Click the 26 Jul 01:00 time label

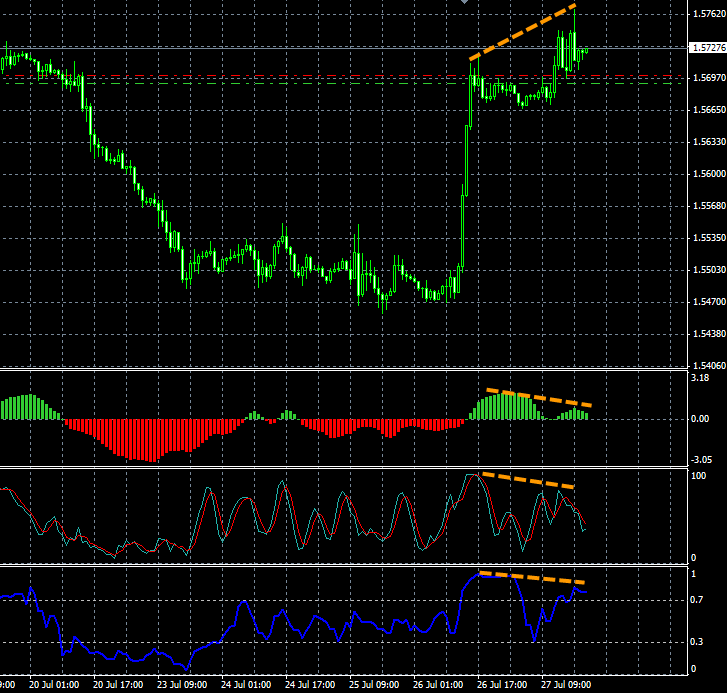(438, 685)
